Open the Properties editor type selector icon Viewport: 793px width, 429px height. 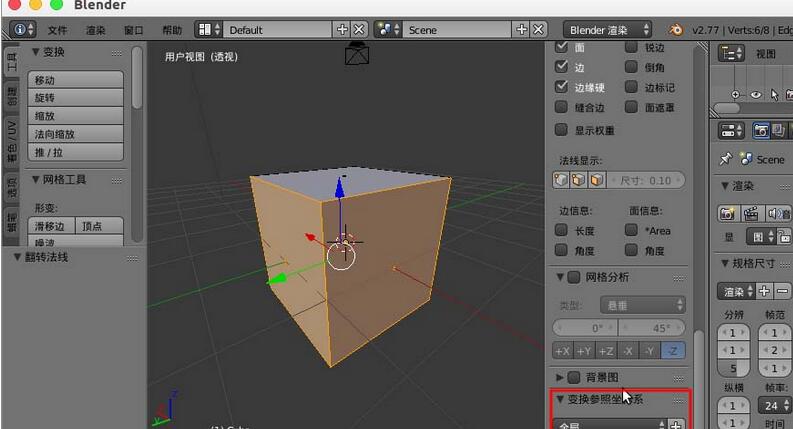[731, 131]
